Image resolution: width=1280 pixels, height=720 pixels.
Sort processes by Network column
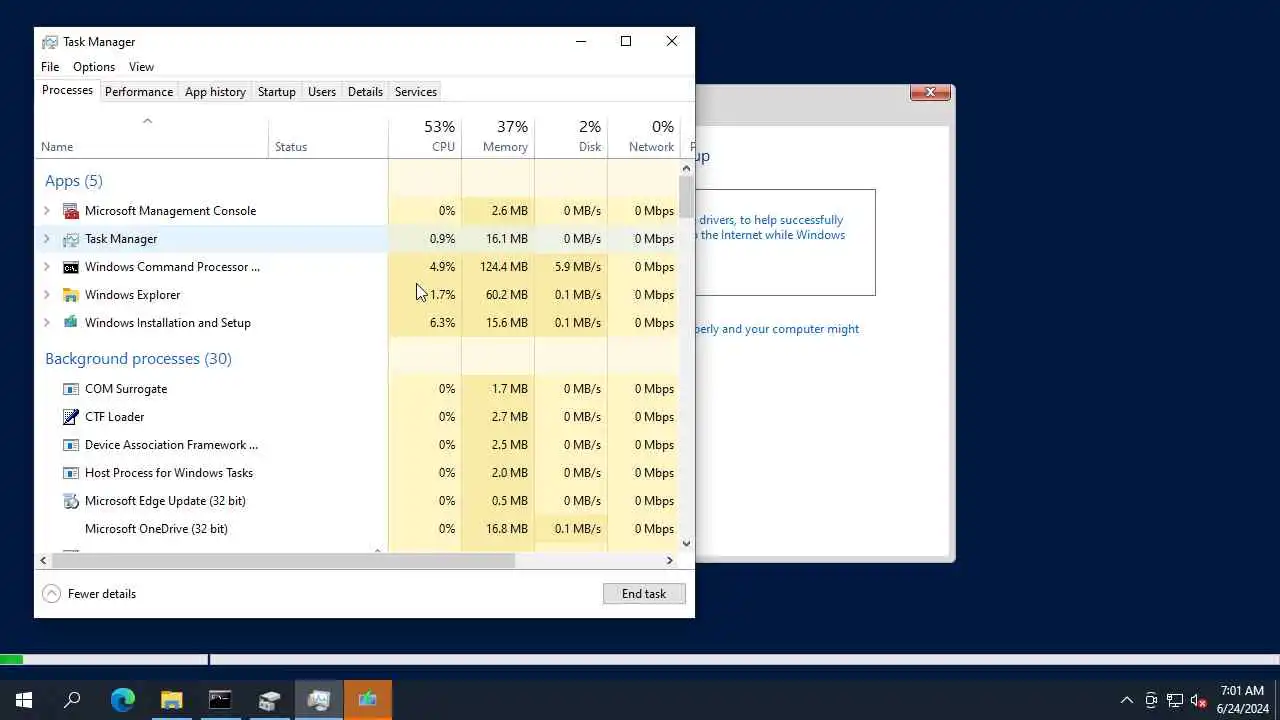(644, 137)
